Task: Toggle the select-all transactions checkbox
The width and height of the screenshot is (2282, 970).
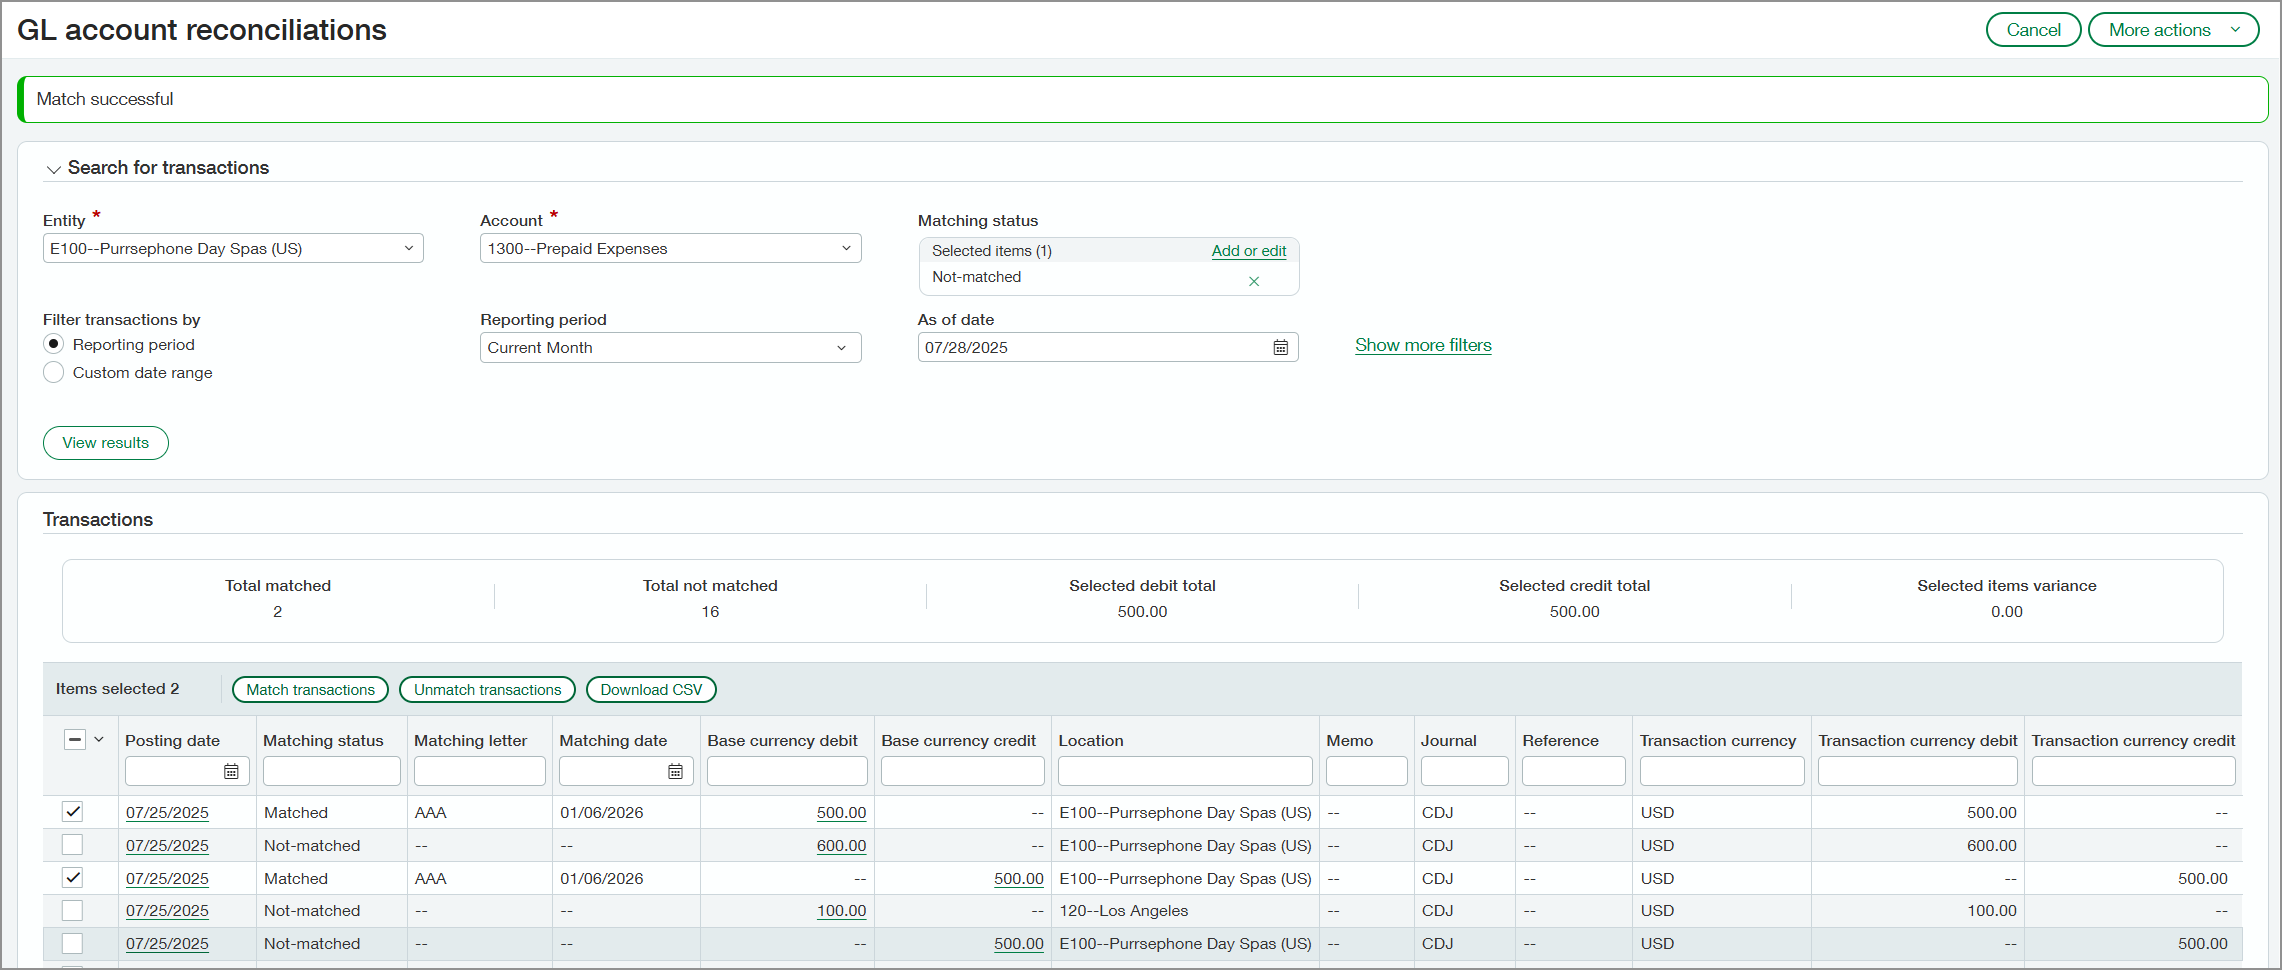Action: (75, 739)
